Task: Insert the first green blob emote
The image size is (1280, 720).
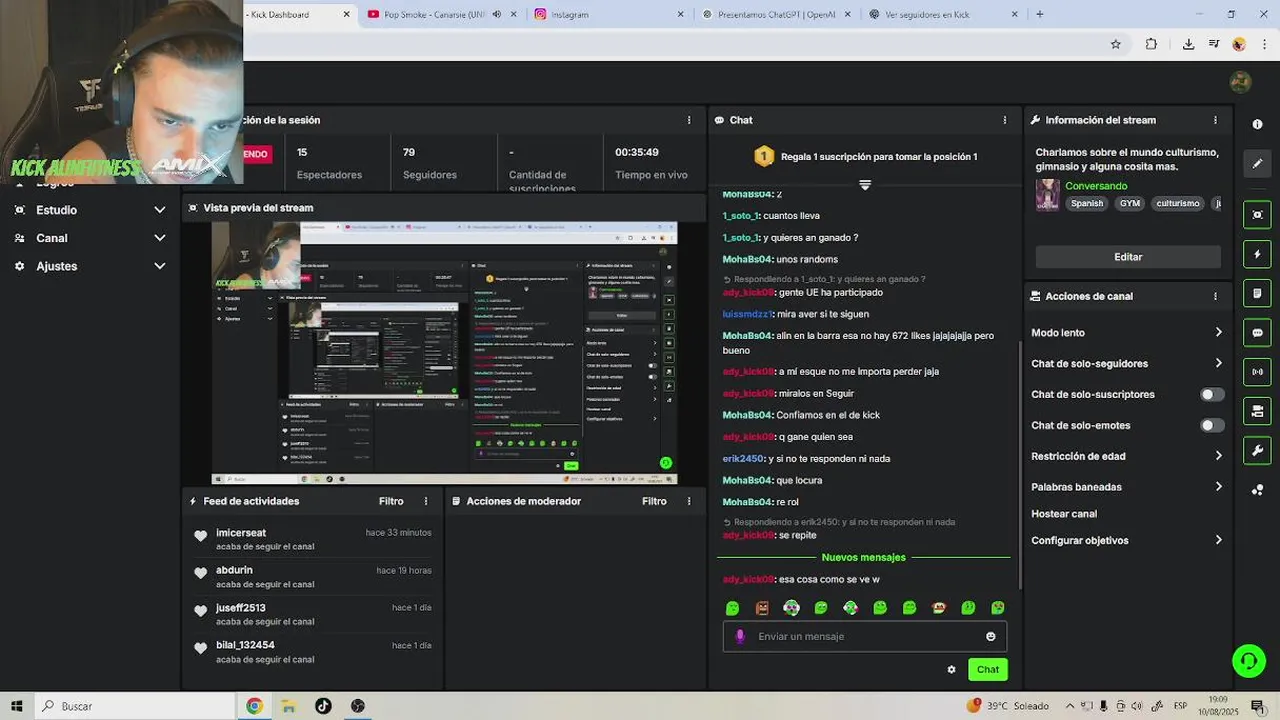Action: (732, 608)
